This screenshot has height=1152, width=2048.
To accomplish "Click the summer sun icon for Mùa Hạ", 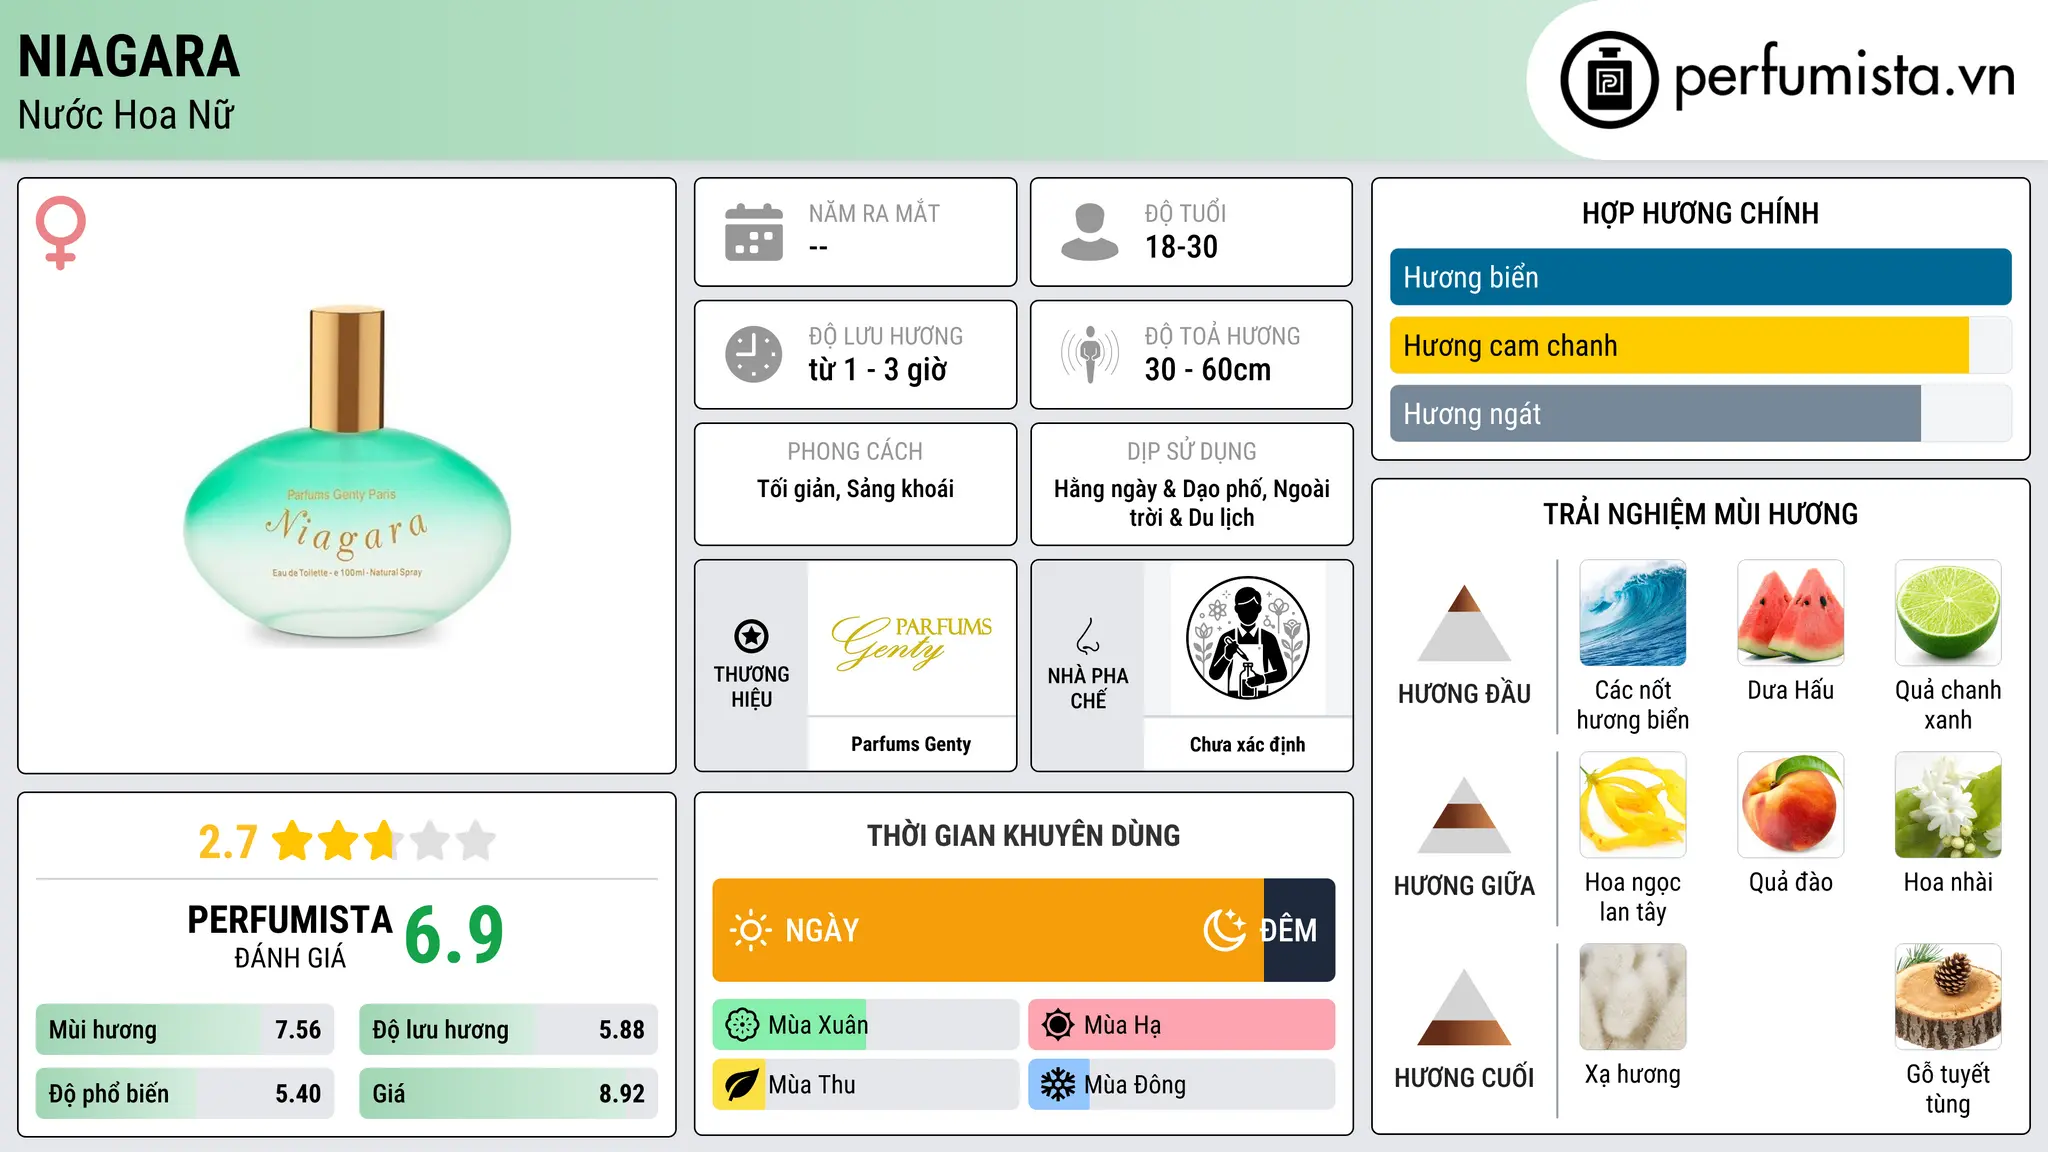I will pos(1058,1025).
